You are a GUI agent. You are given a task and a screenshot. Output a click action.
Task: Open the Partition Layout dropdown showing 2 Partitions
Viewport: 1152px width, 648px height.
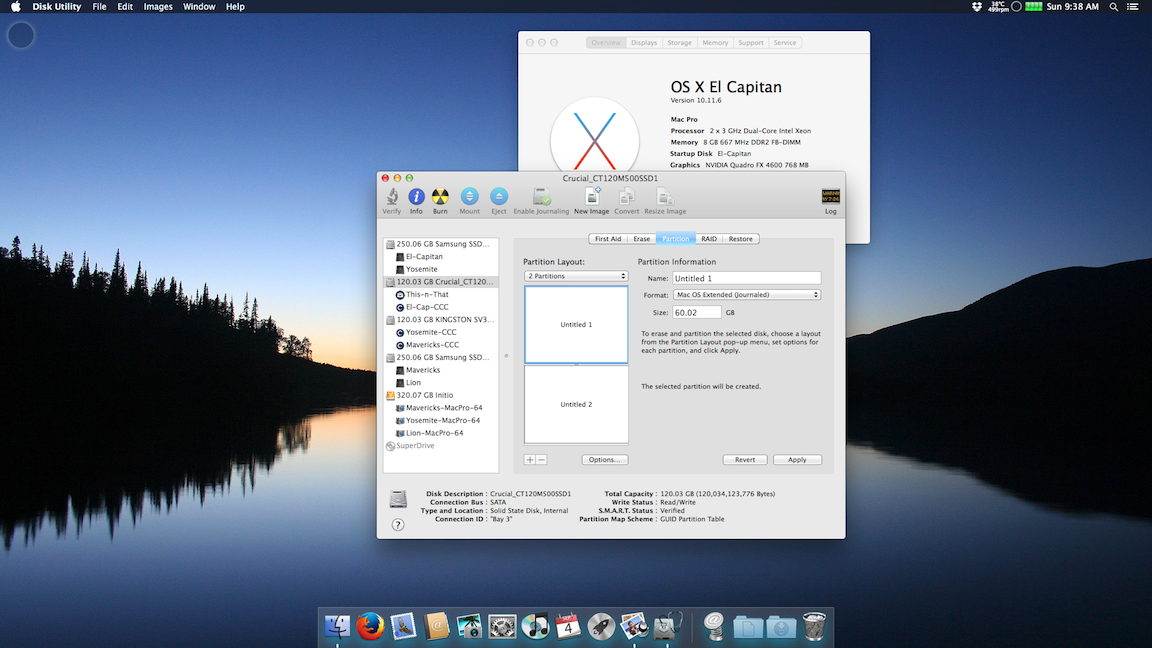(576, 276)
